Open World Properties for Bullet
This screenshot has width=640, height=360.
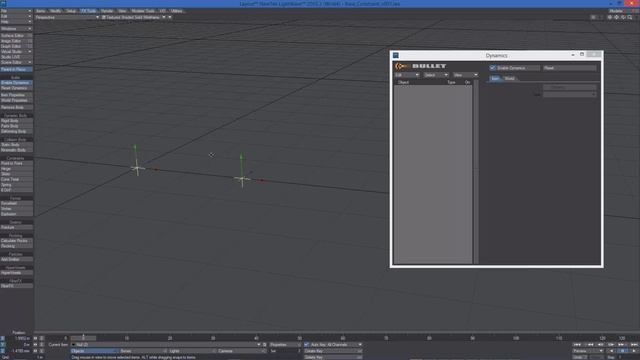coord(16,100)
